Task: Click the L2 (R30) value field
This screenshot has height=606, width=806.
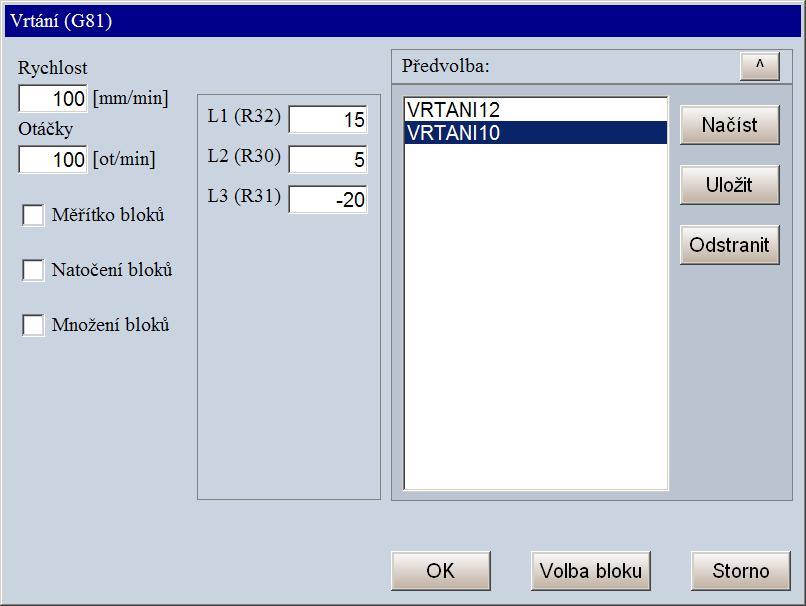Action: [x=328, y=159]
